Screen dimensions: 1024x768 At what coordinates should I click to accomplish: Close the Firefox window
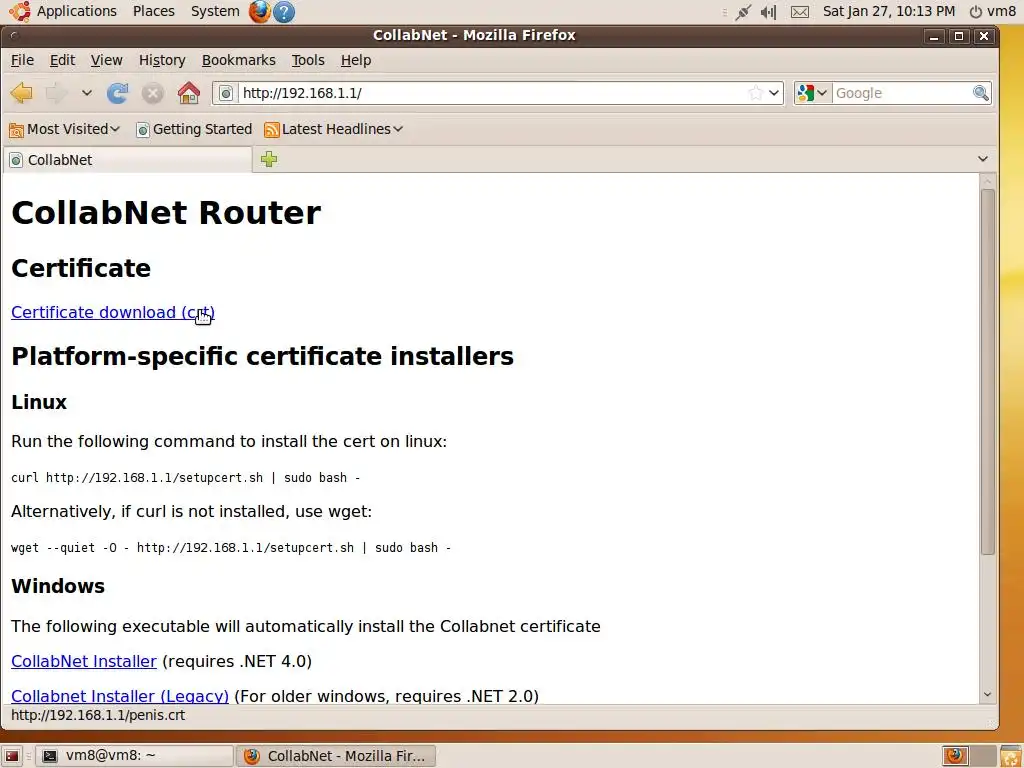pyautogui.click(x=984, y=36)
